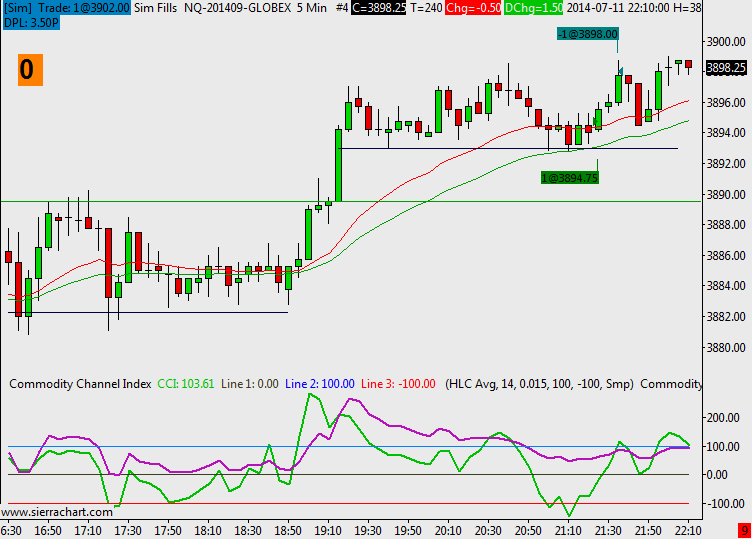Click the "C=3898.25" close value
Screen dimensions: 752x539
[x=378, y=8]
